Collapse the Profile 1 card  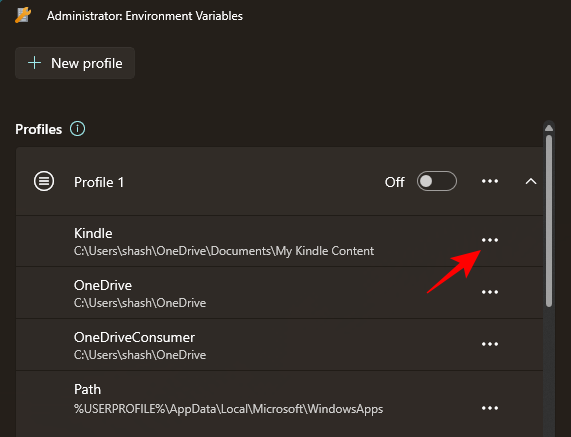pos(531,181)
